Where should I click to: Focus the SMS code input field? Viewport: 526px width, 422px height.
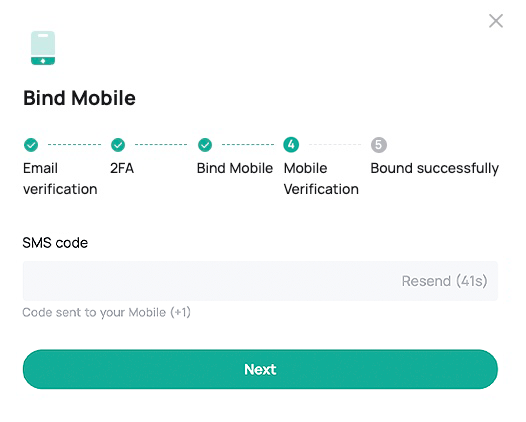260,281
